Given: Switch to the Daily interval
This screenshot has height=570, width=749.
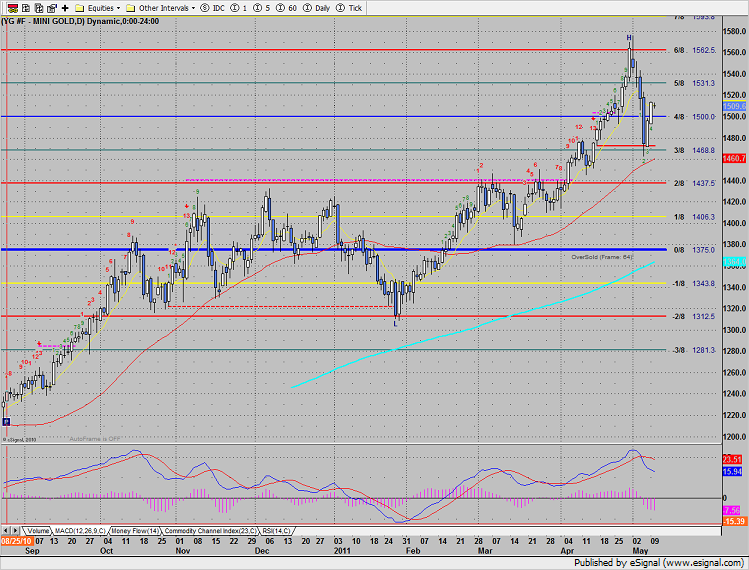Looking at the screenshot, I should pos(316,8).
